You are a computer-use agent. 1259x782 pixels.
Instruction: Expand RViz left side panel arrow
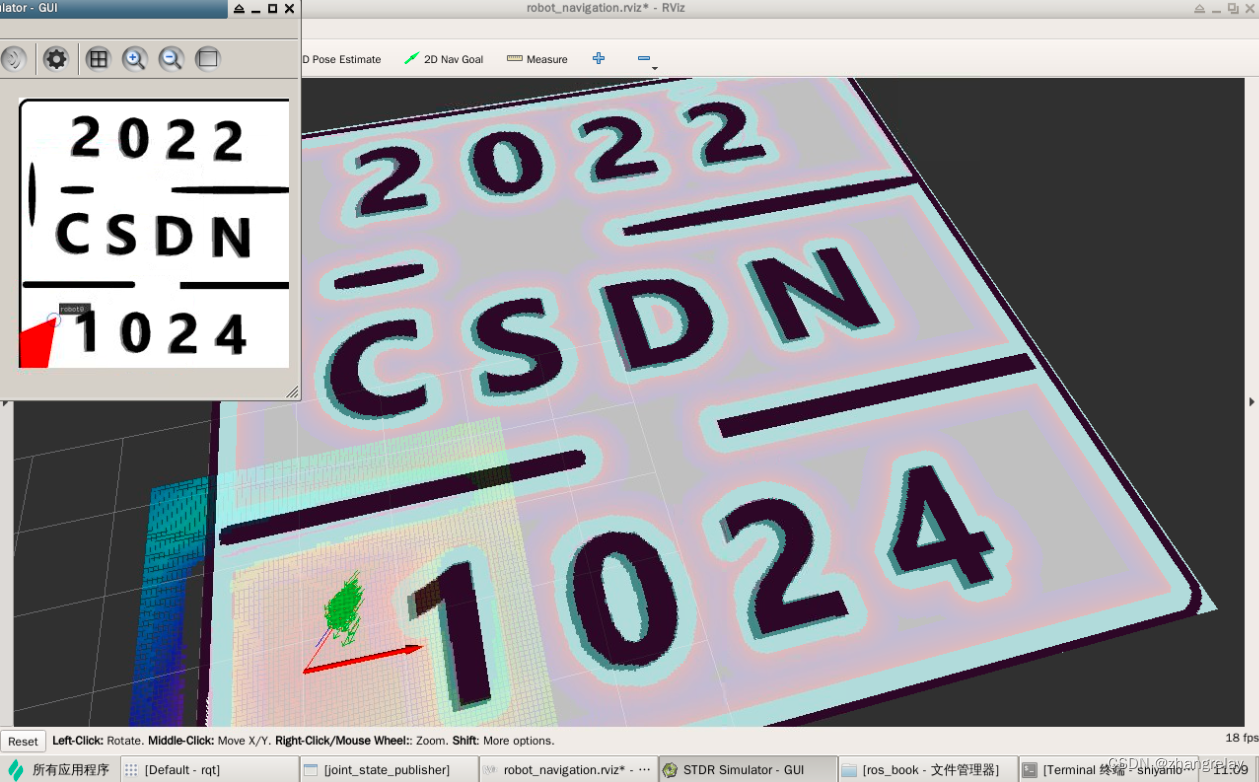click(x=4, y=402)
